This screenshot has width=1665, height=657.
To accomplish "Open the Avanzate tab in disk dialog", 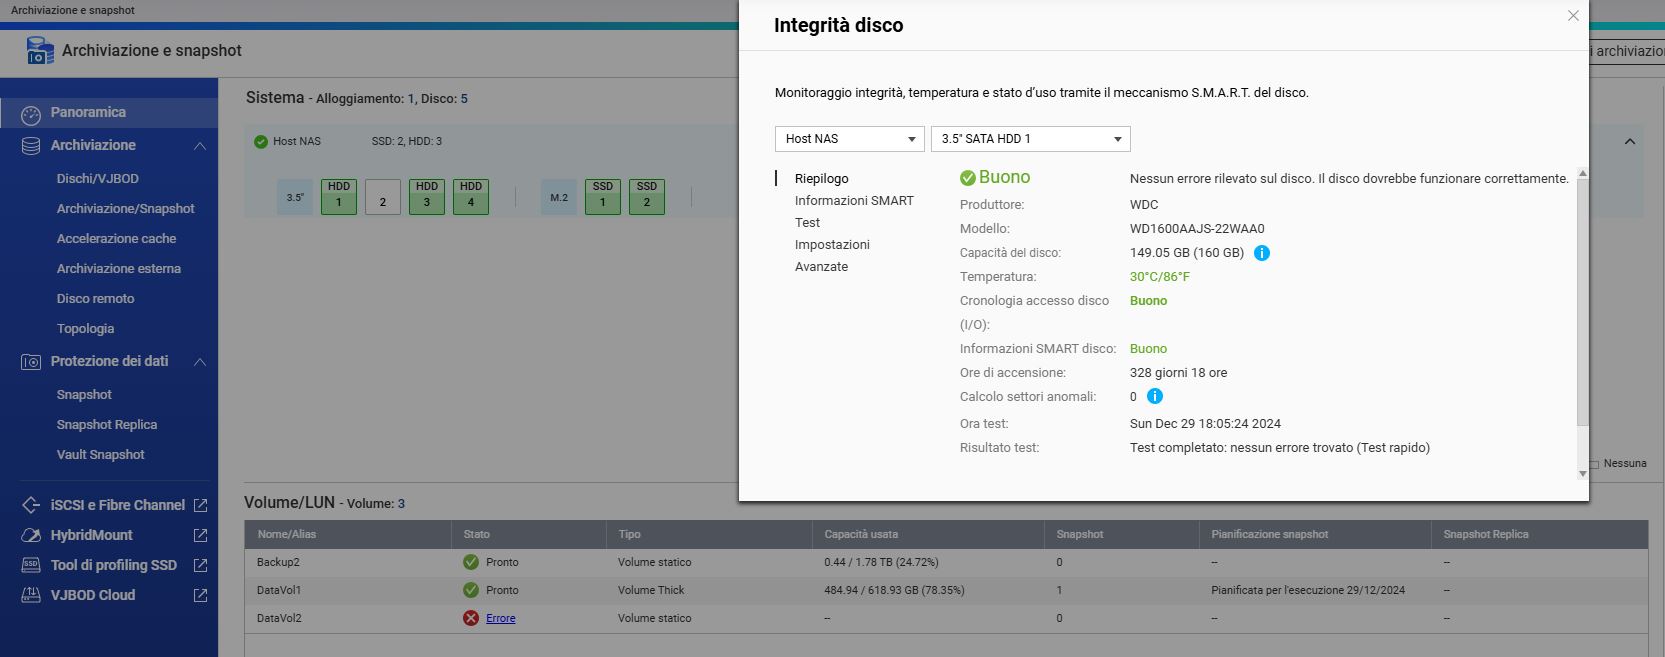I will pos(821,267).
